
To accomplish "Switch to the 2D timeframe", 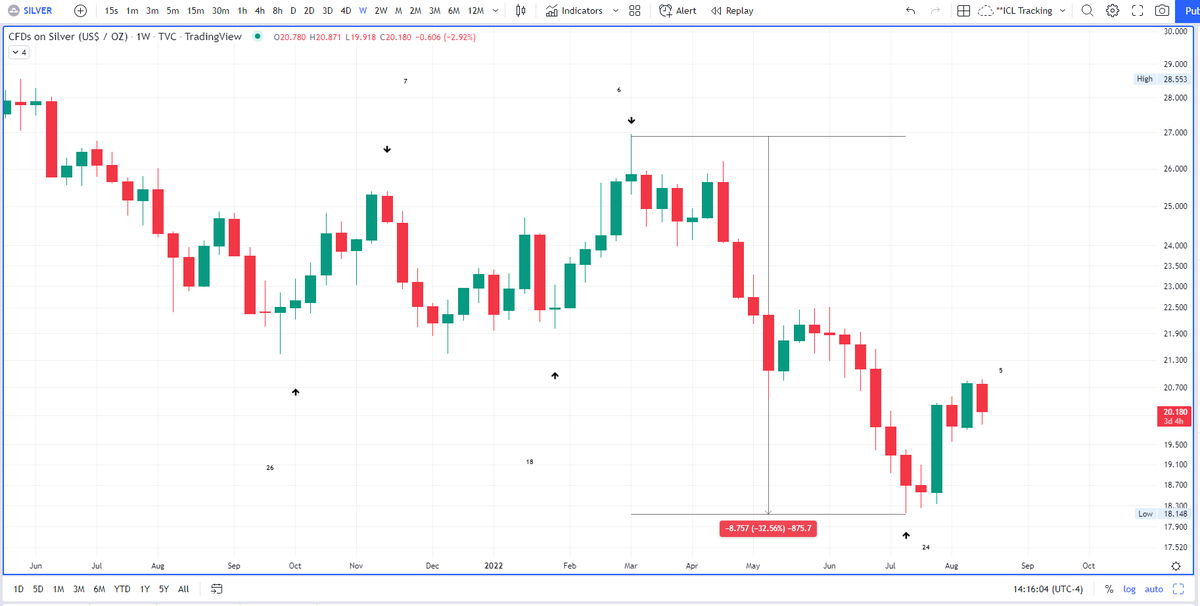I will [309, 10].
